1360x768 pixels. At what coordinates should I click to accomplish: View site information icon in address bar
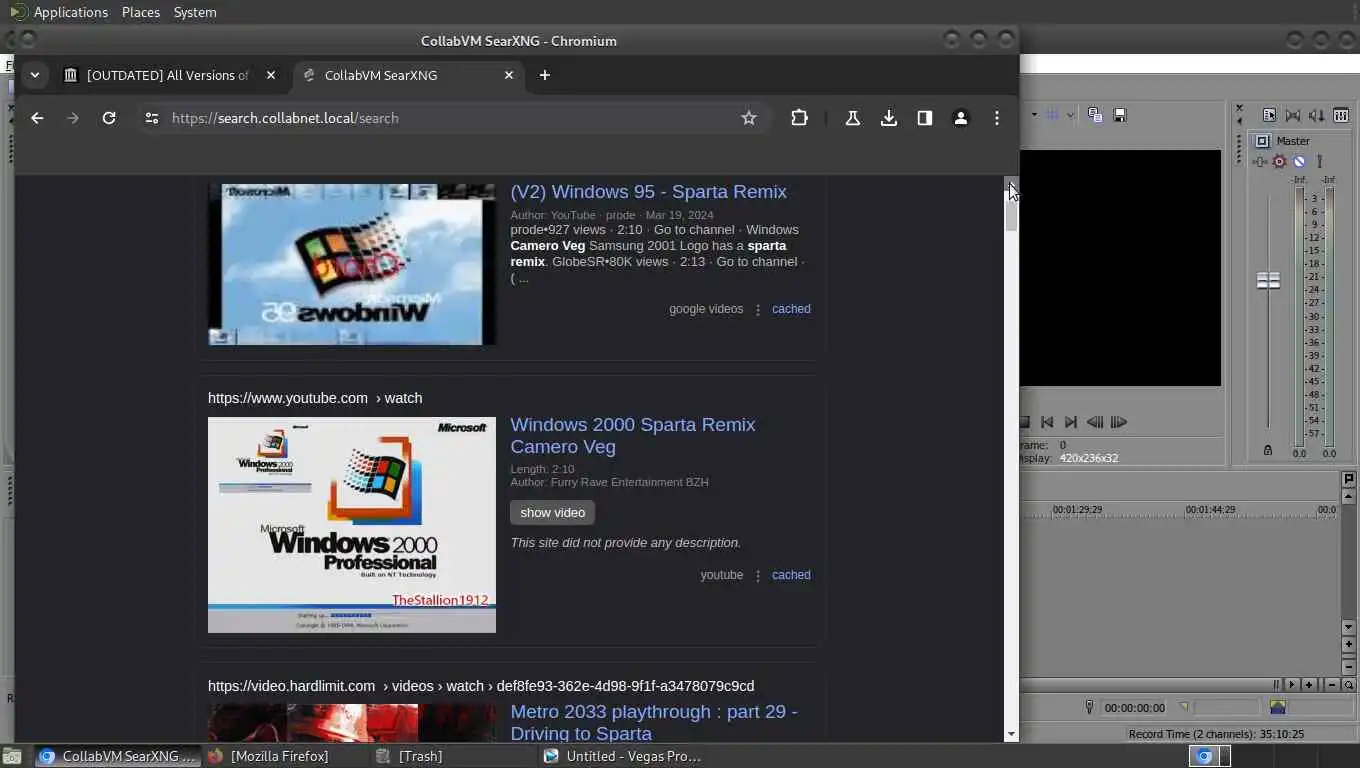151,118
